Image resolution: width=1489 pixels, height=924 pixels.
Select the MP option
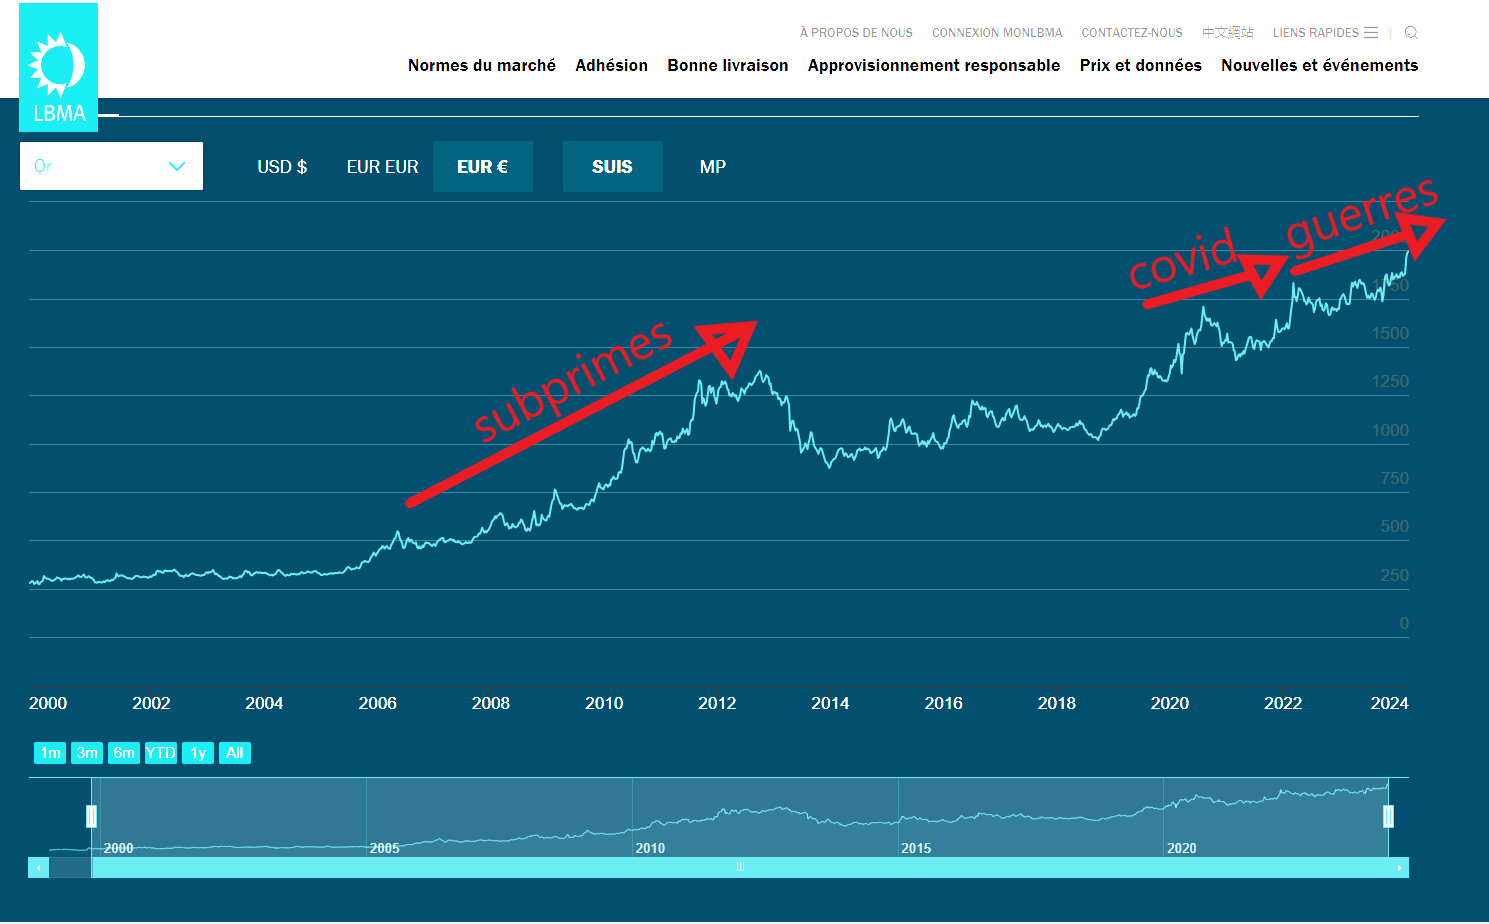click(713, 167)
